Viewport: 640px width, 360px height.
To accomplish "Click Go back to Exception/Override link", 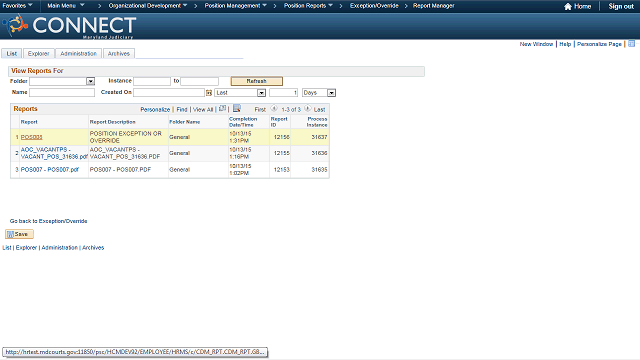I will pos(49,221).
